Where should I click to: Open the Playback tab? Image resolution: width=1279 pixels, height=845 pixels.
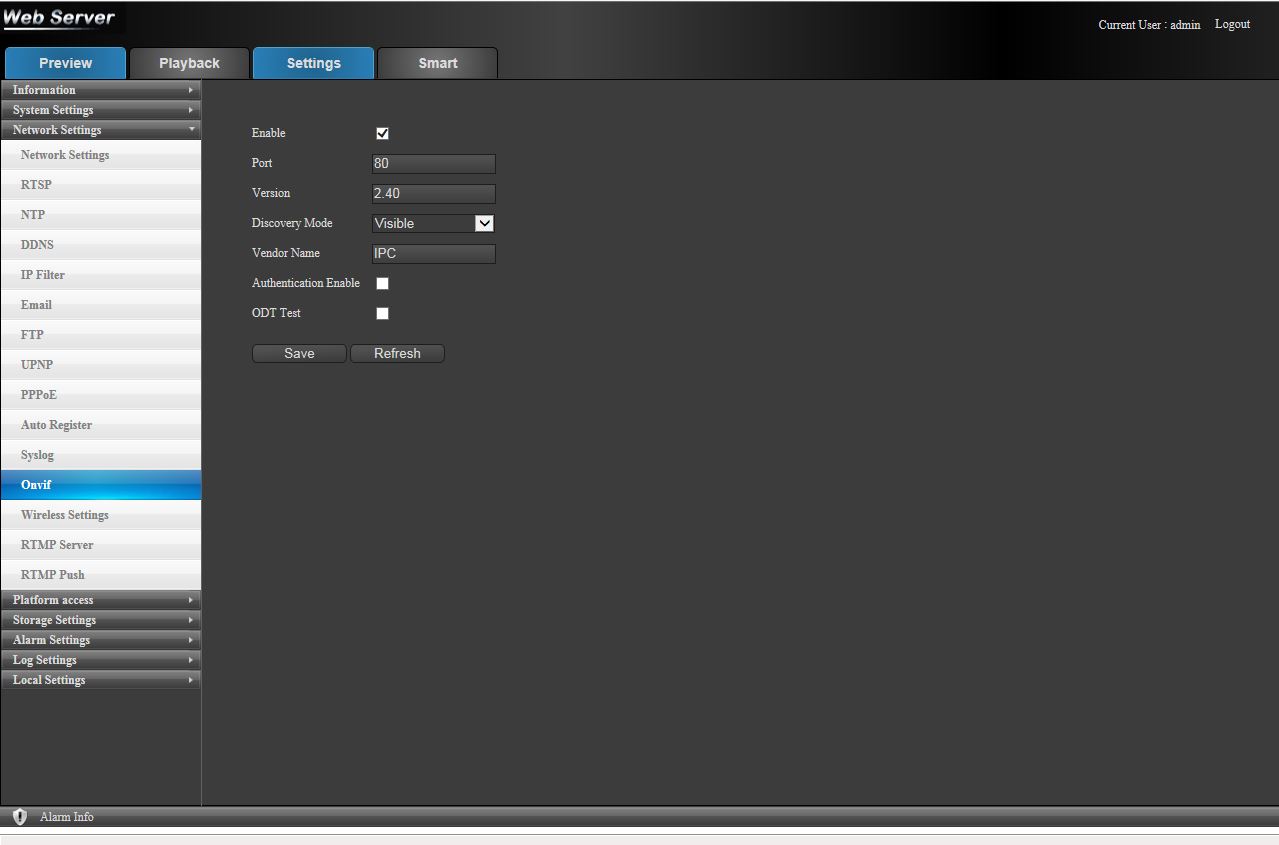click(189, 63)
